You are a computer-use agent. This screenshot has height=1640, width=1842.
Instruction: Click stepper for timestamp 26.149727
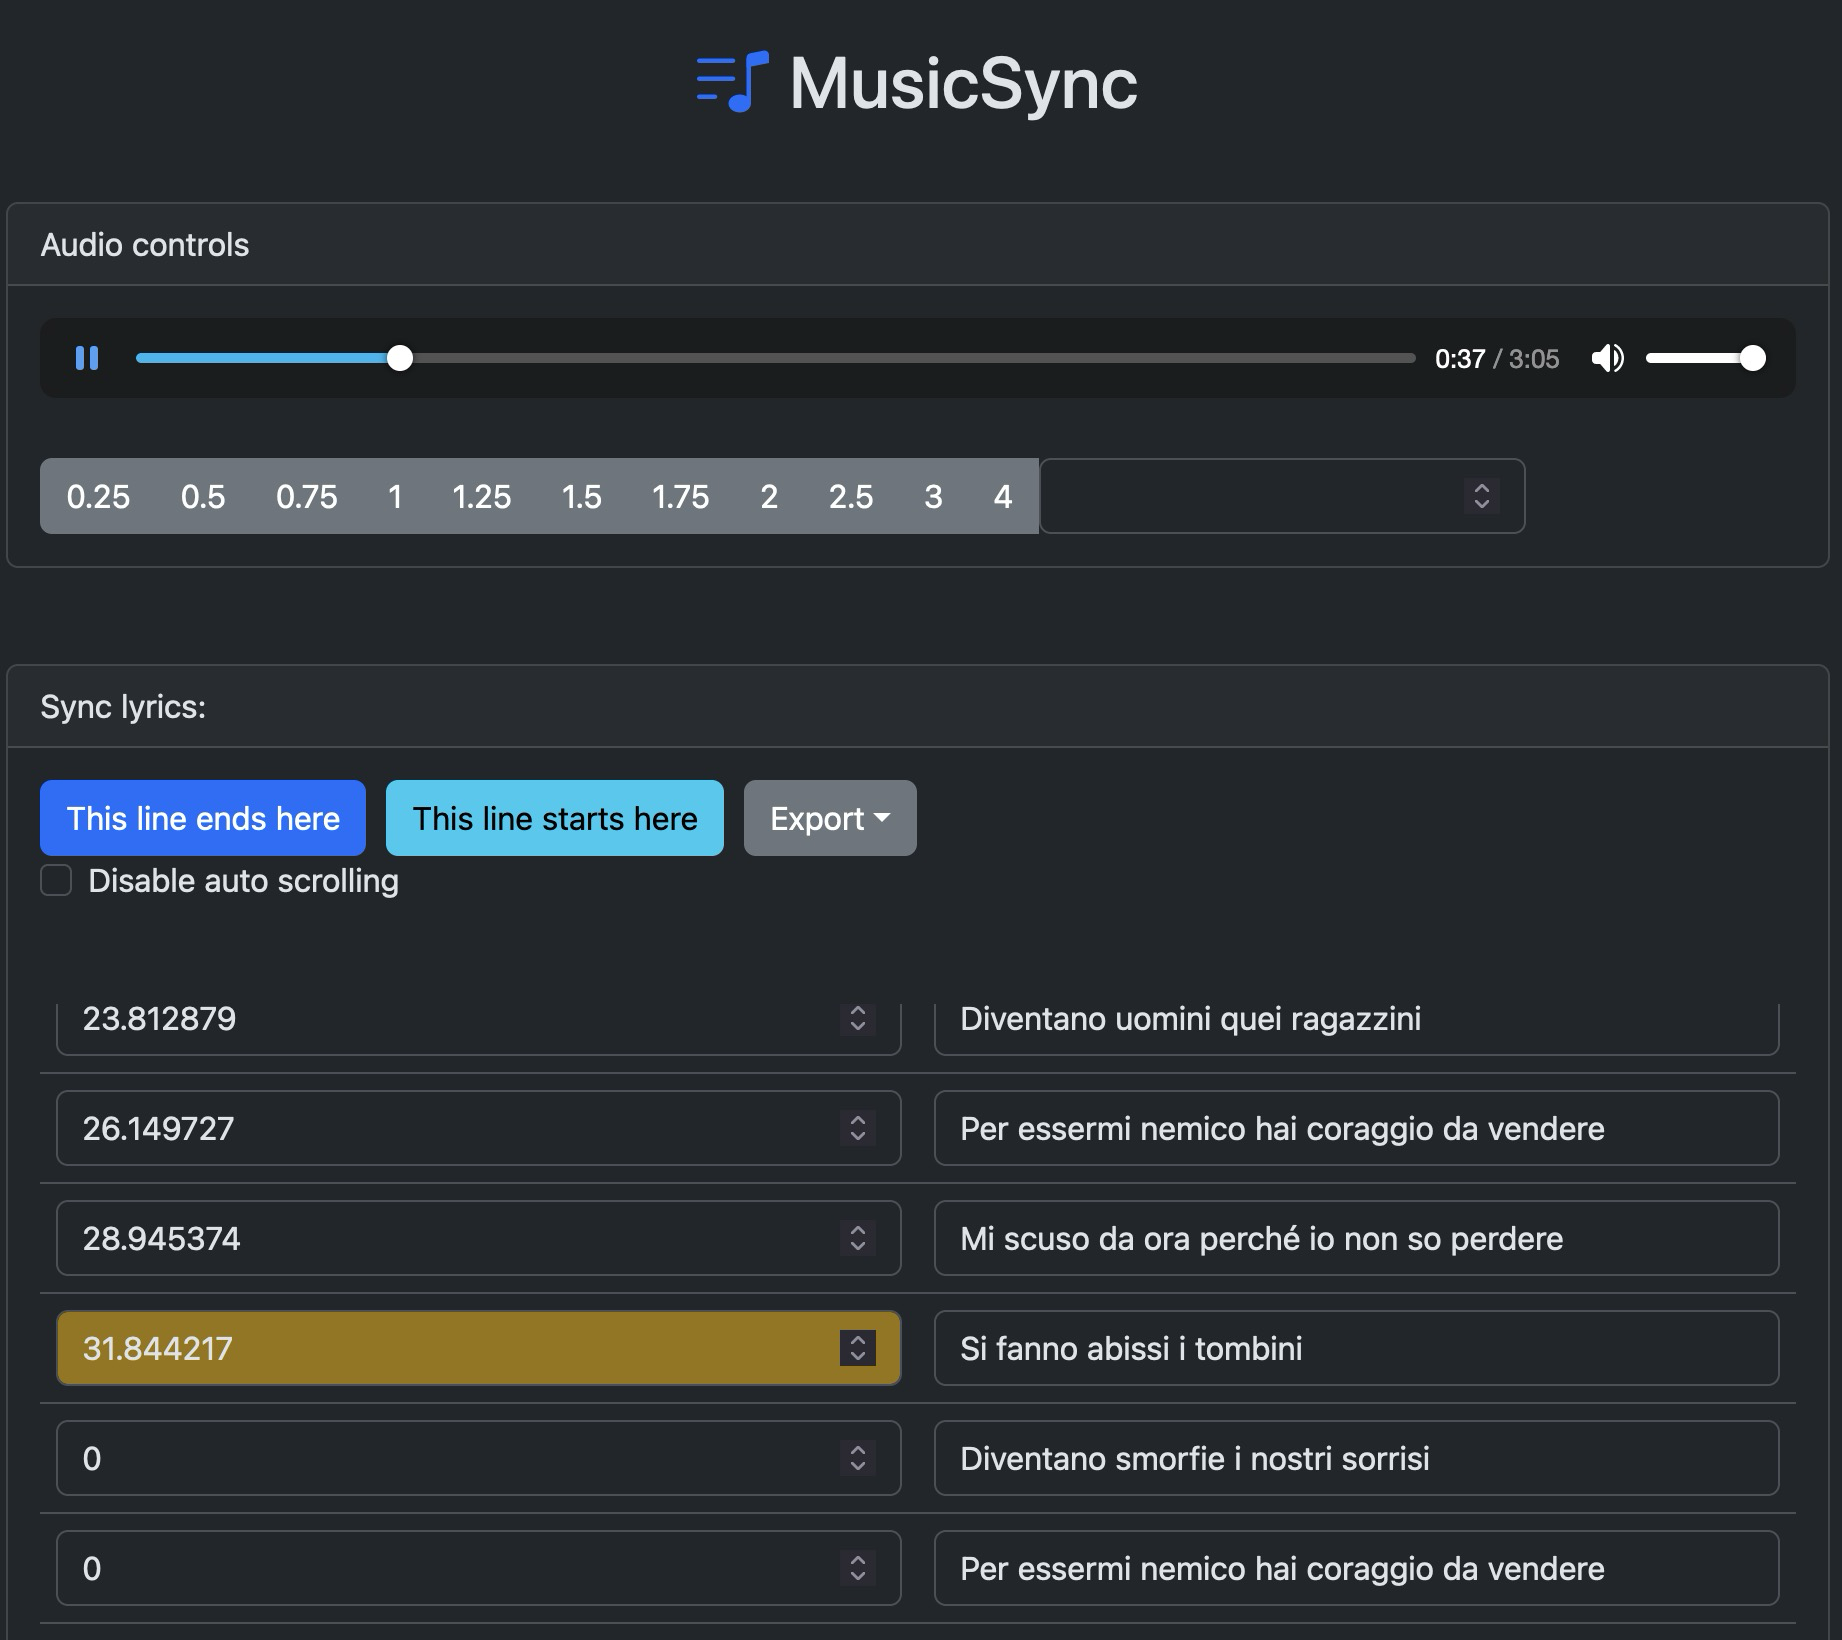(x=858, y=1128)
